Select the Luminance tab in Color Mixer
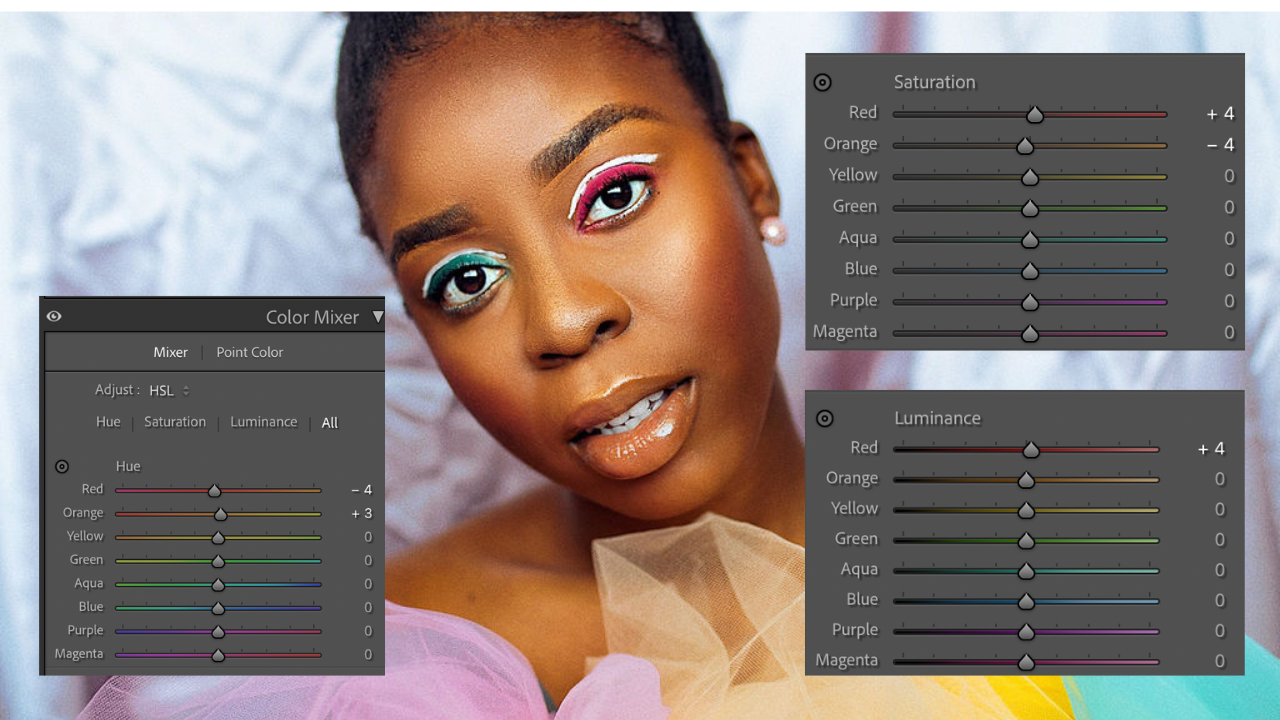 tap(264, 422)
